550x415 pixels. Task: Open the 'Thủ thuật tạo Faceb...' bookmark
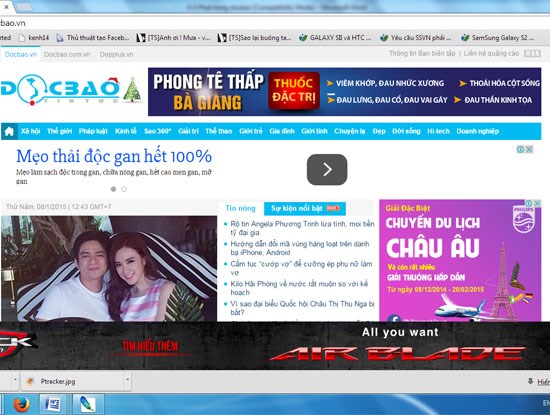pos(93,38)
